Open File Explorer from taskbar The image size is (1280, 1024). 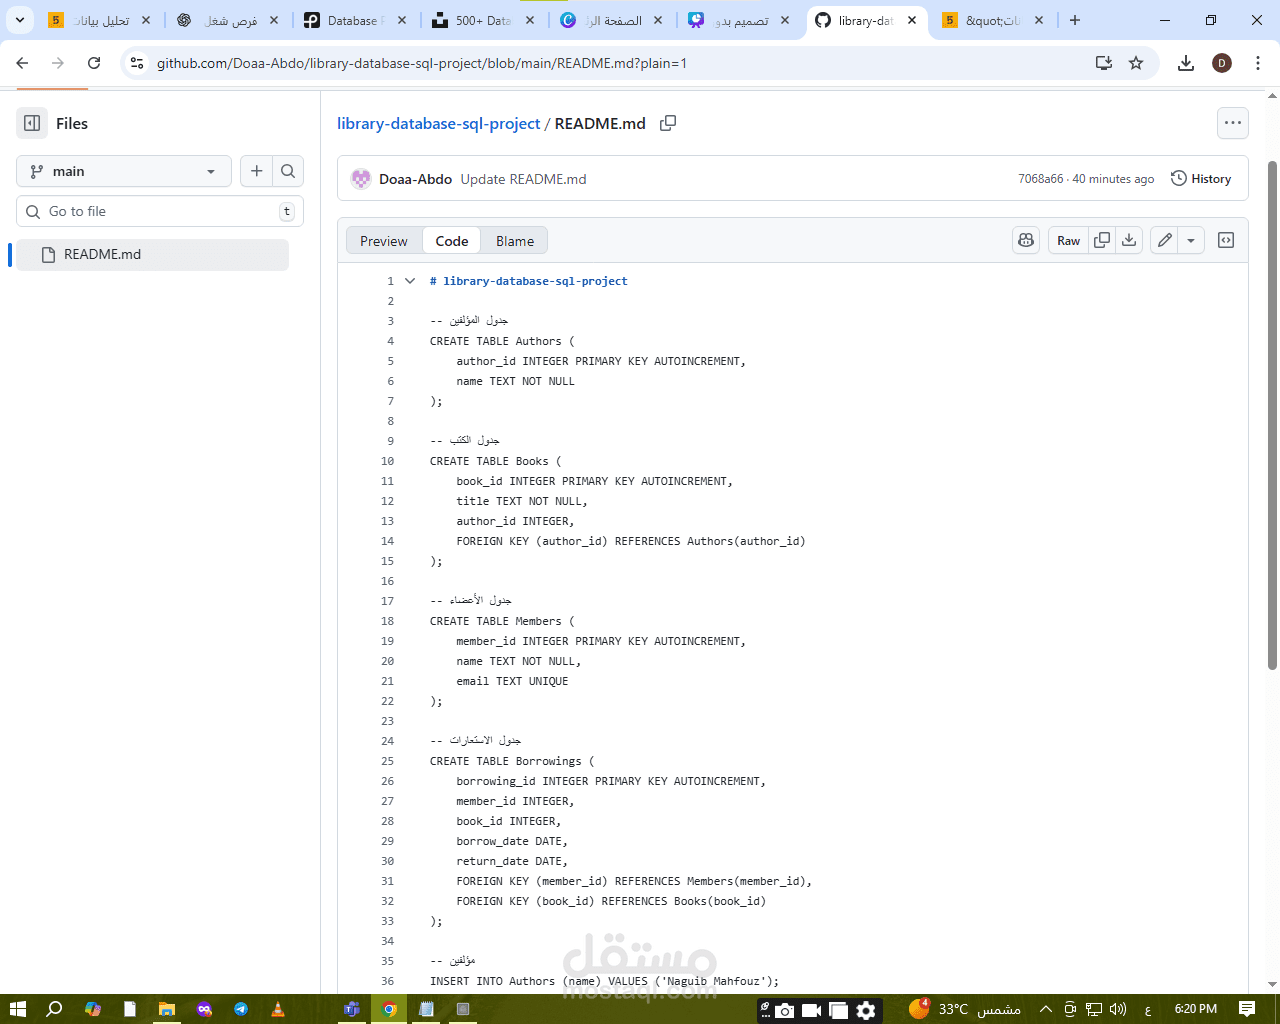167,1009
